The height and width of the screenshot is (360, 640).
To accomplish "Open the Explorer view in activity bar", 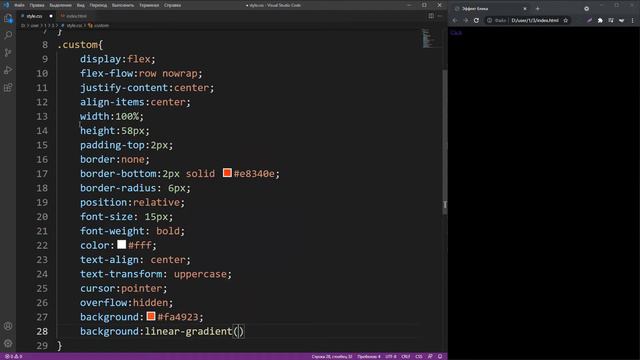I will click(x=8, y=18).
